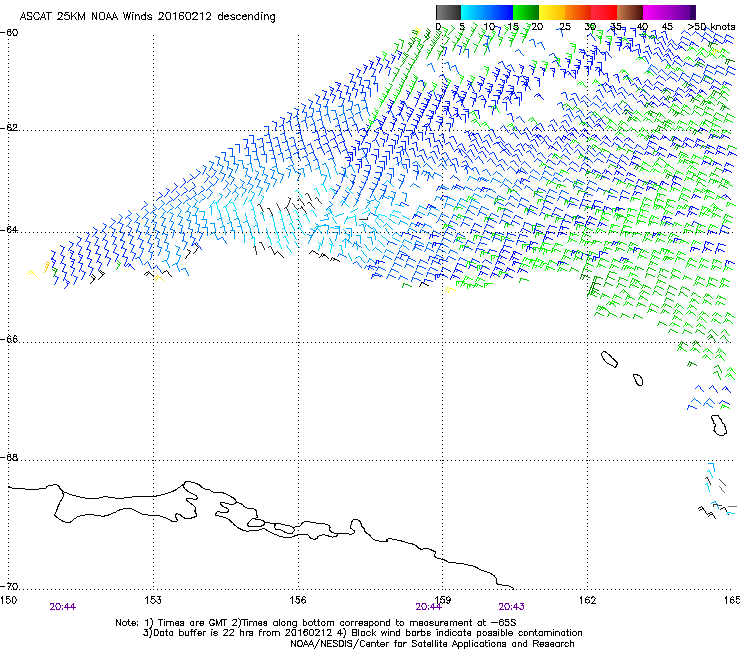Click the '-66' latitude label
The width and height of the screenshot is (740, 650).
pos(10,339)
